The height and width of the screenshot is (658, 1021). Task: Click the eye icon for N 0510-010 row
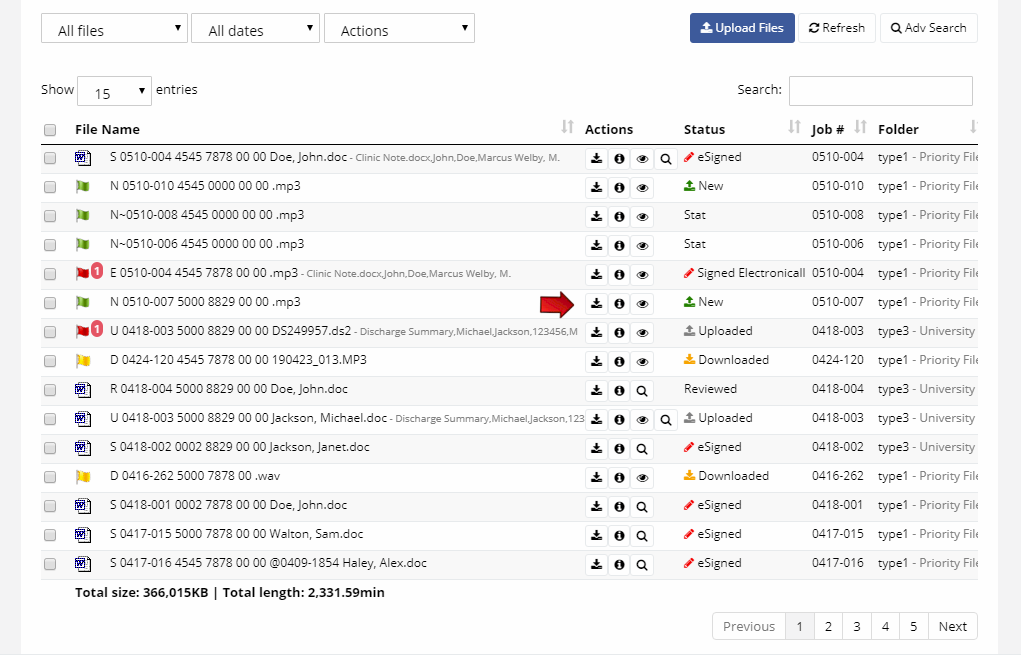point(642,187)
